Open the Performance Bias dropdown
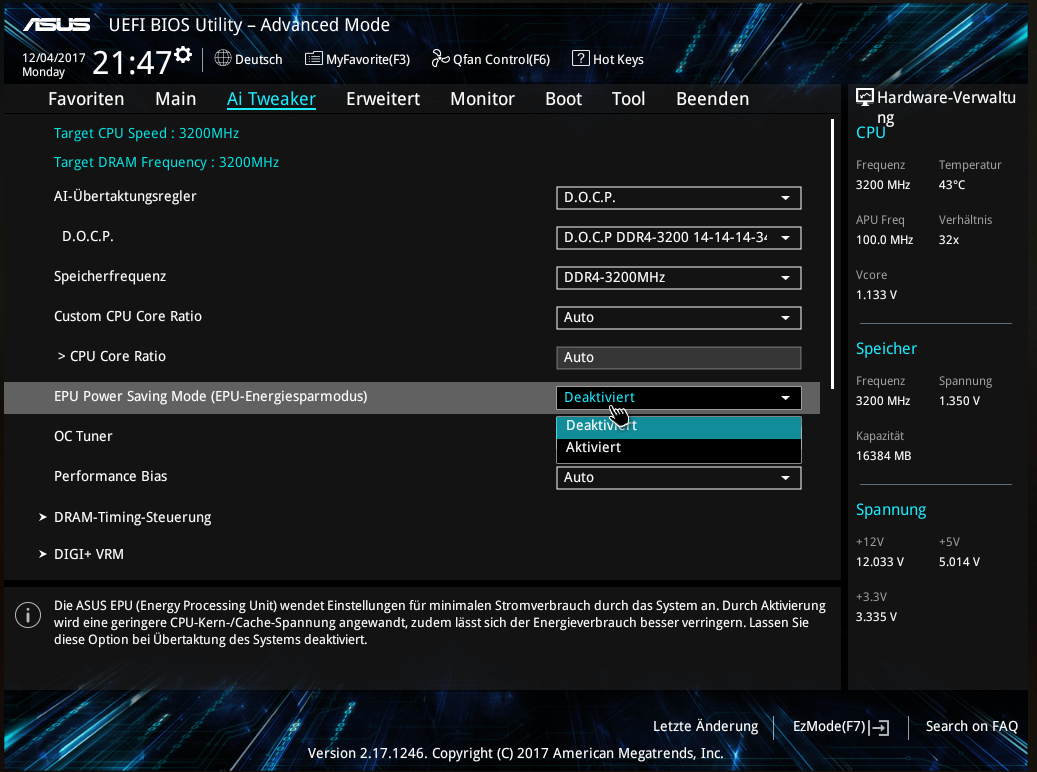 point(679,478)
